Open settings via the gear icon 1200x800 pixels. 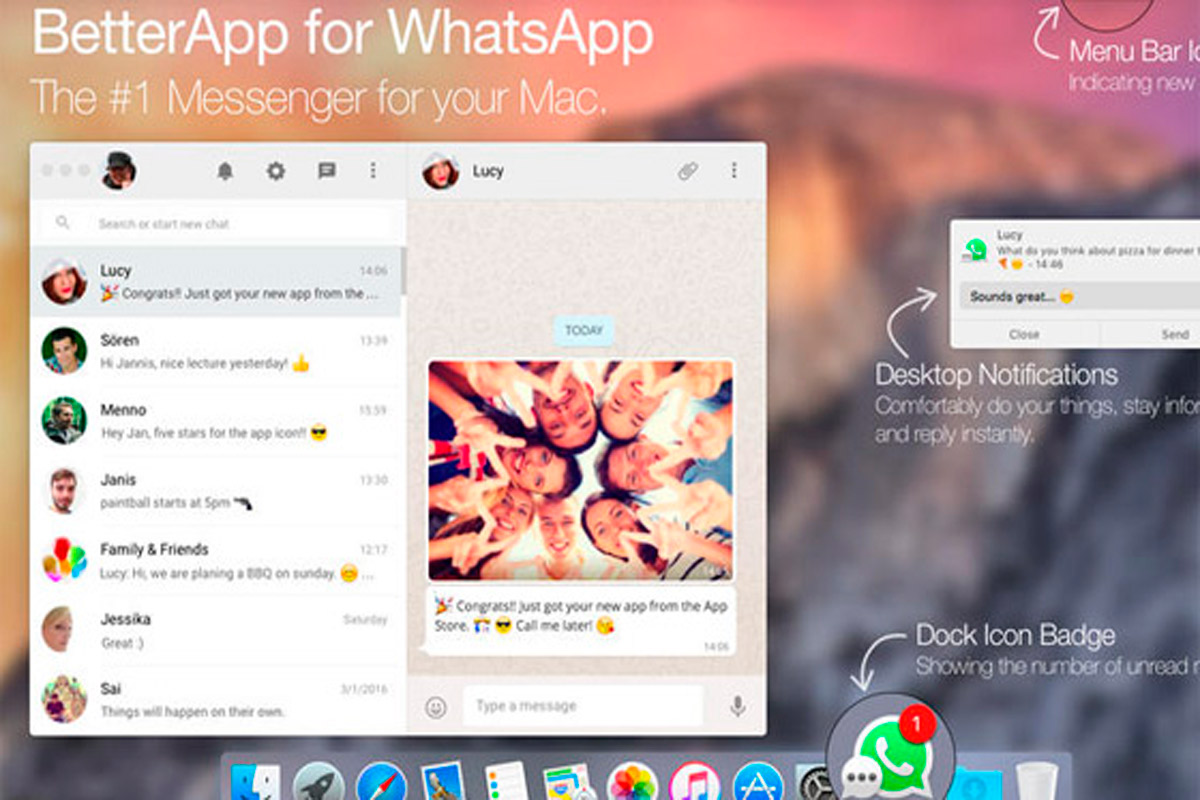click(x=275, y=171)
